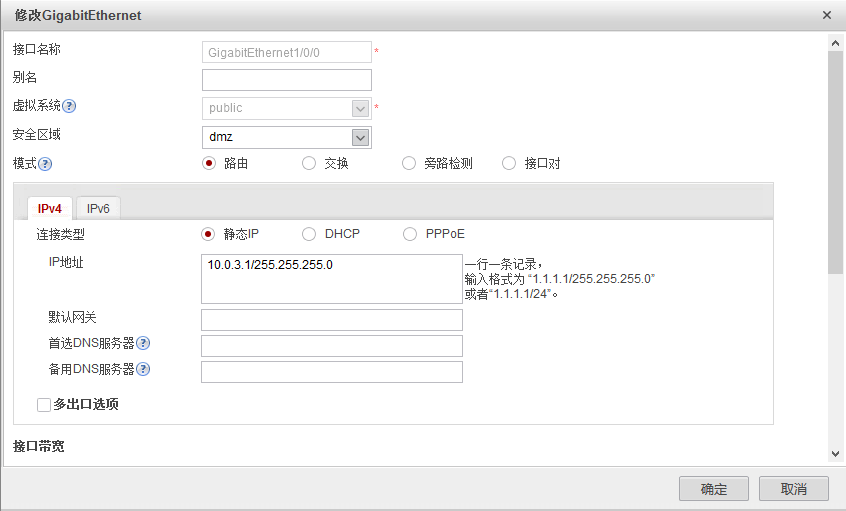
Task: Choose PPPoE connection type
Action: pos(409,234)
